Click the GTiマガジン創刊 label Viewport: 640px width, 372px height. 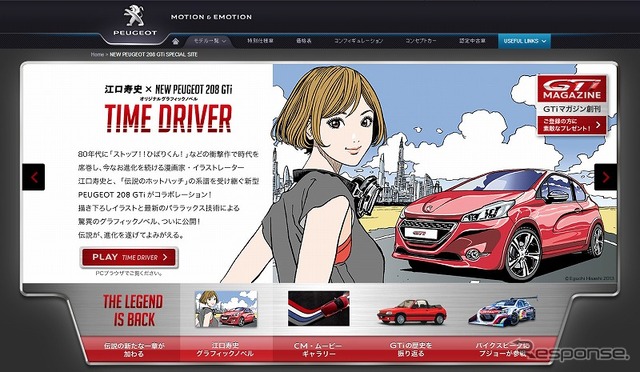[x=572, y=109]
